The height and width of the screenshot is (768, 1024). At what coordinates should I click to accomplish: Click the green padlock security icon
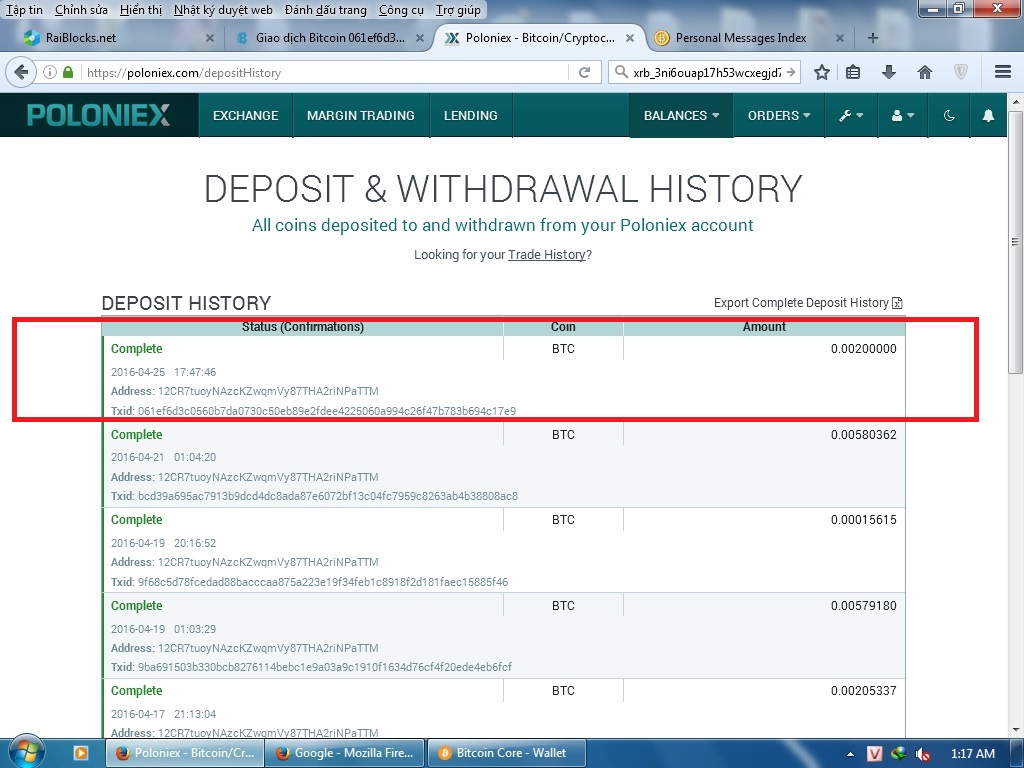click(x=68, y=72)
